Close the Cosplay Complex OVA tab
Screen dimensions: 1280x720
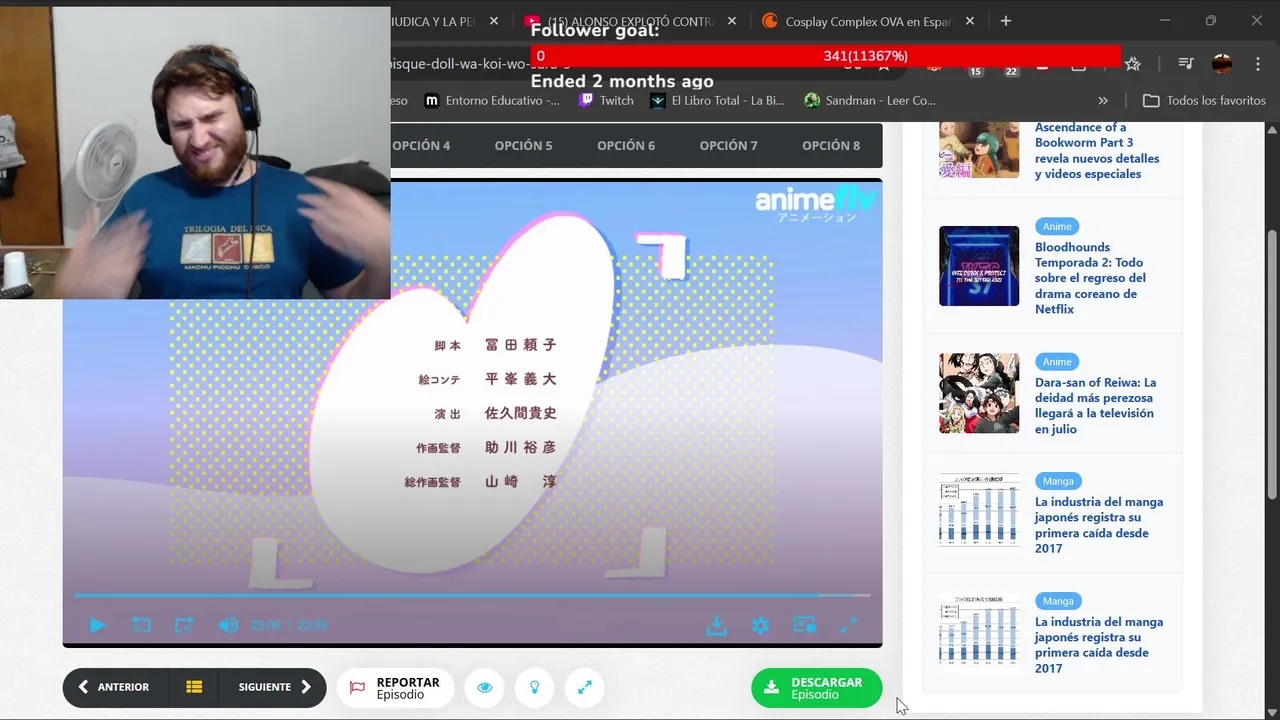pos(968,21)
